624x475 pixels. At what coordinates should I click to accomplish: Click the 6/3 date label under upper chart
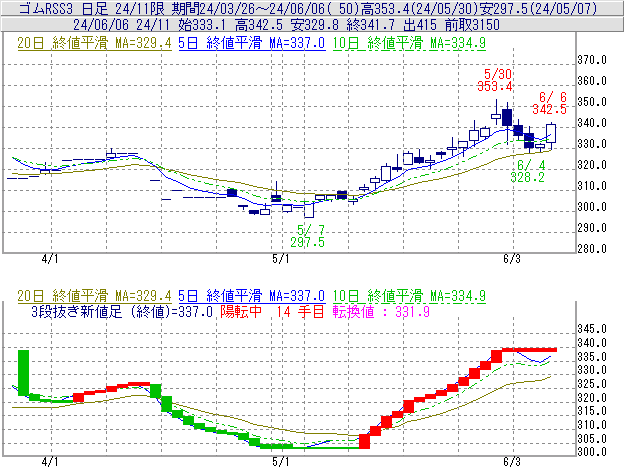pyautogui.click(x=512, y=259)
